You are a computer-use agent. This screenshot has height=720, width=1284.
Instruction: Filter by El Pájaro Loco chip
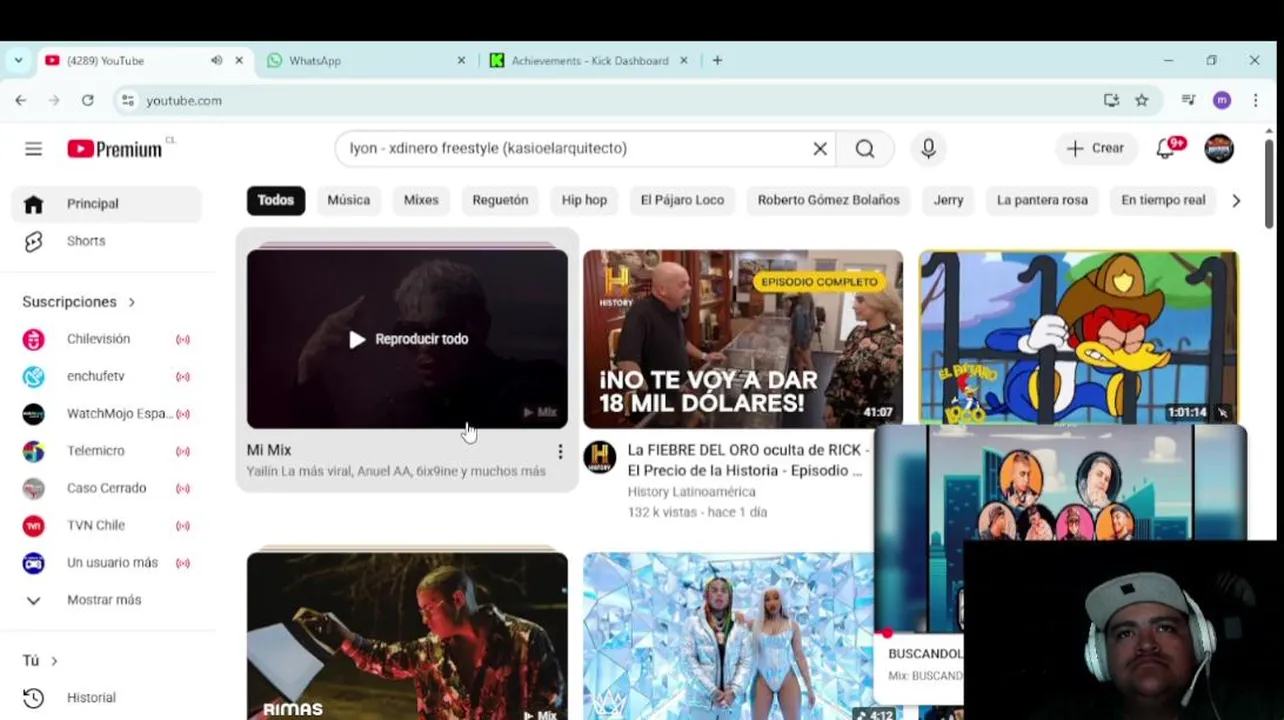[682, 200]
